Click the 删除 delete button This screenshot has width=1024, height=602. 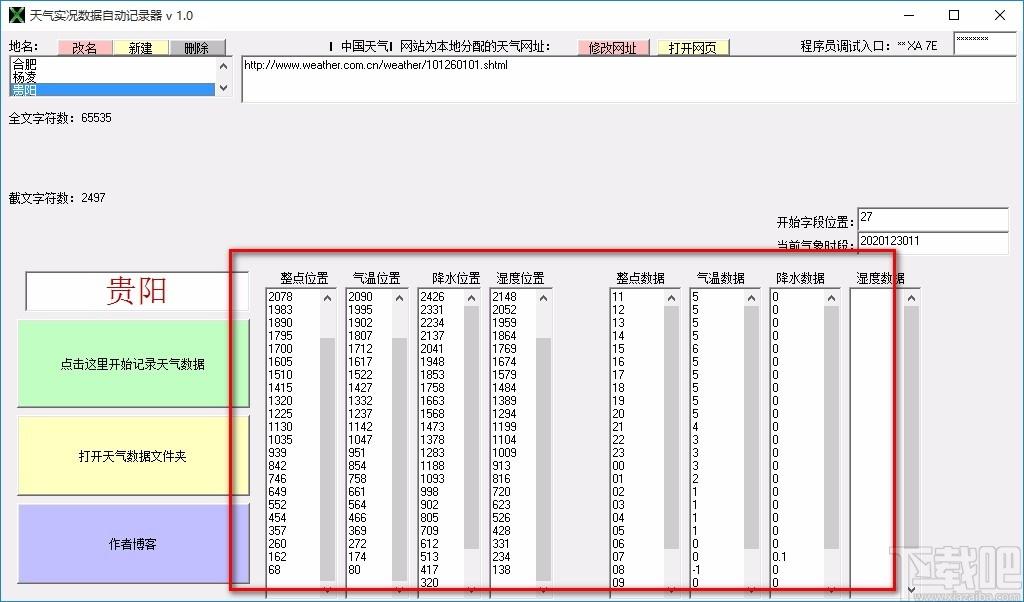point(197,48)
